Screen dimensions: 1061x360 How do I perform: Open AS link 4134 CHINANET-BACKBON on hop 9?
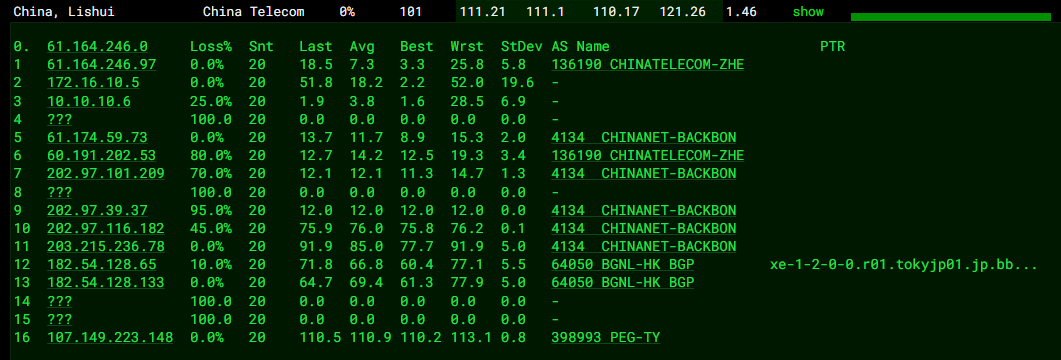644,210
